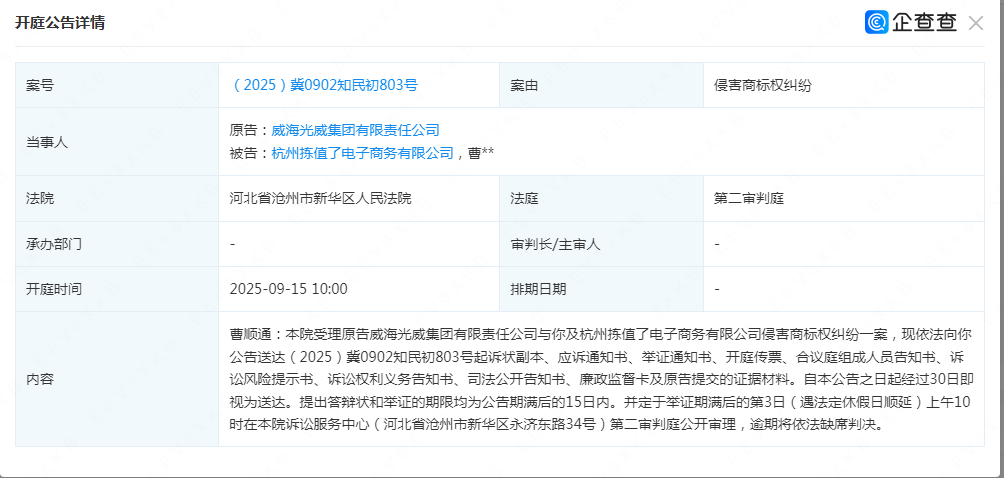Open defendant 杭州拣值了电子商务有限公司 link
The height and width of the screenshot is (478, 1004).
362,153
